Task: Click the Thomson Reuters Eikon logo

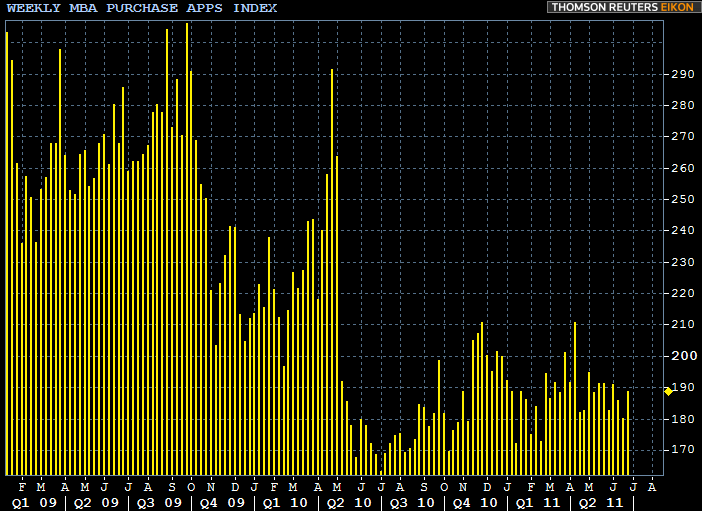Action: point(622,7)
